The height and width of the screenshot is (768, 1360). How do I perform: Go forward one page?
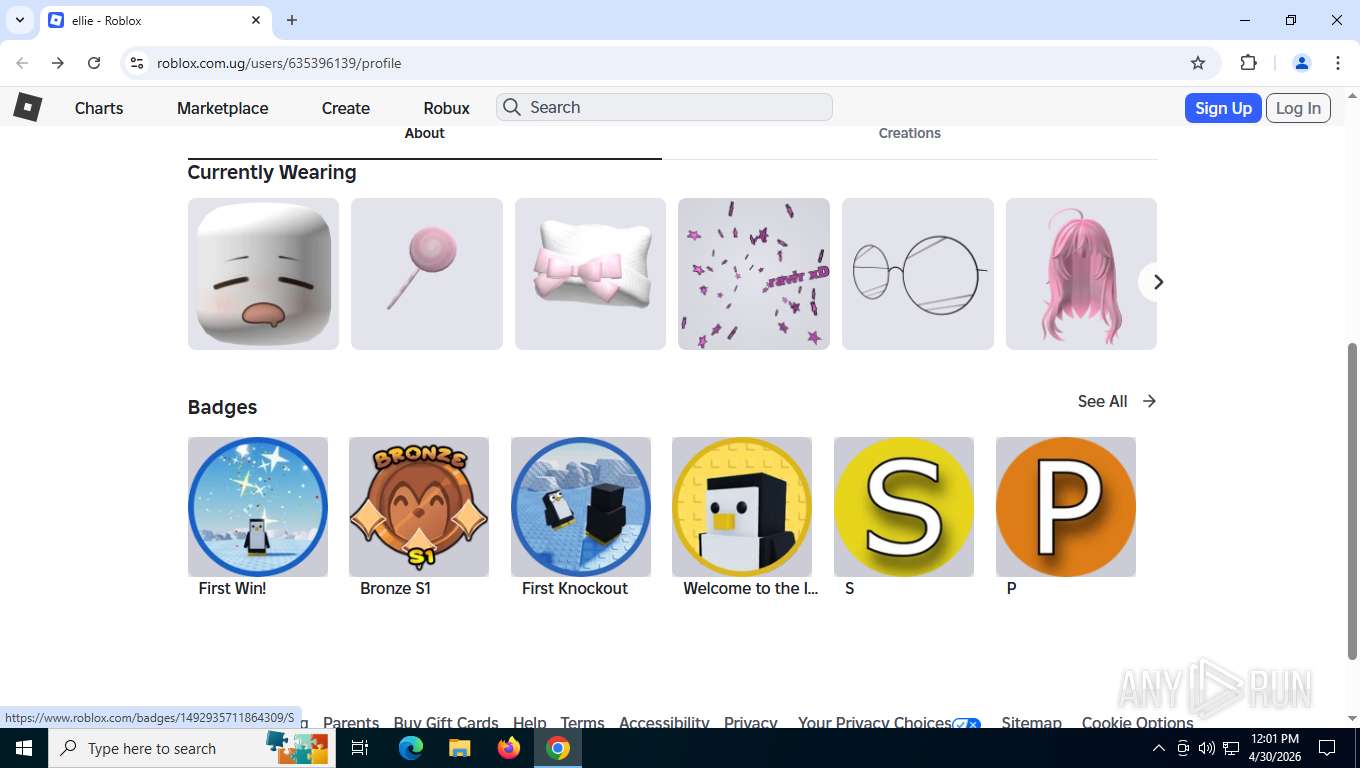(x=58, y=63)
